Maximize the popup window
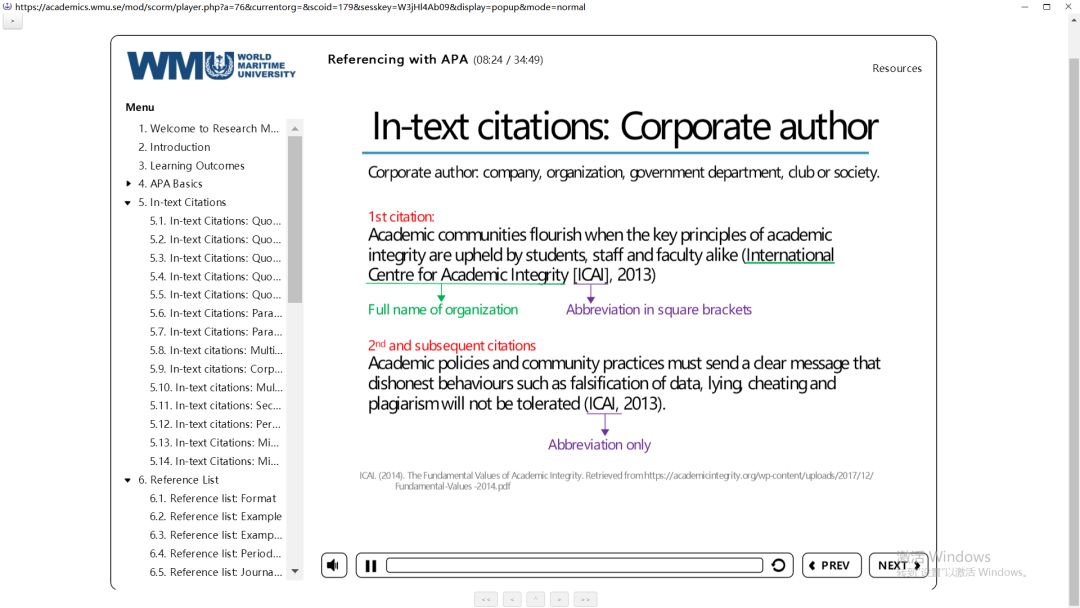1080x608 pixels. tap(1046, 7)
